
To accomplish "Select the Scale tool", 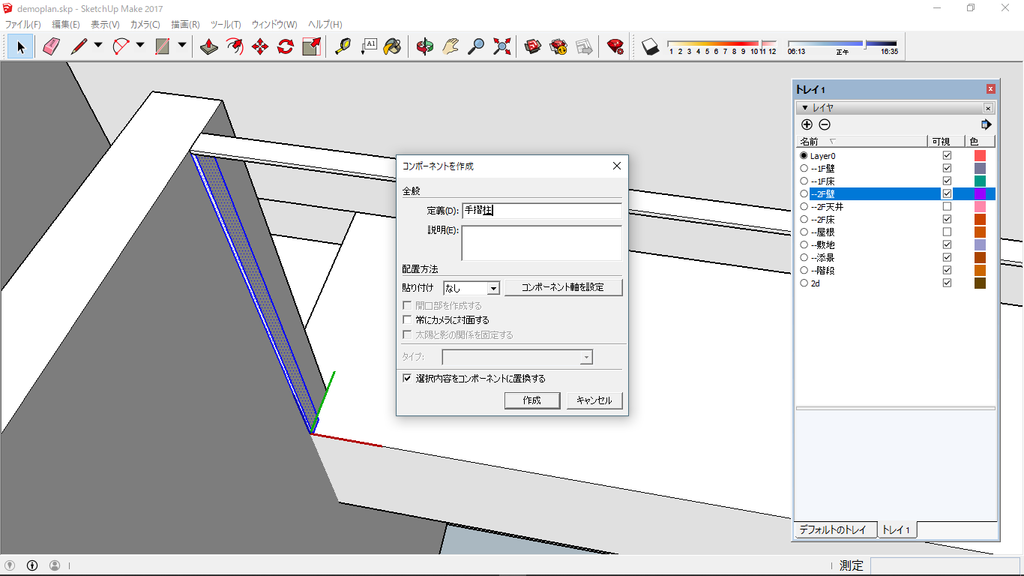I will 312,46.
